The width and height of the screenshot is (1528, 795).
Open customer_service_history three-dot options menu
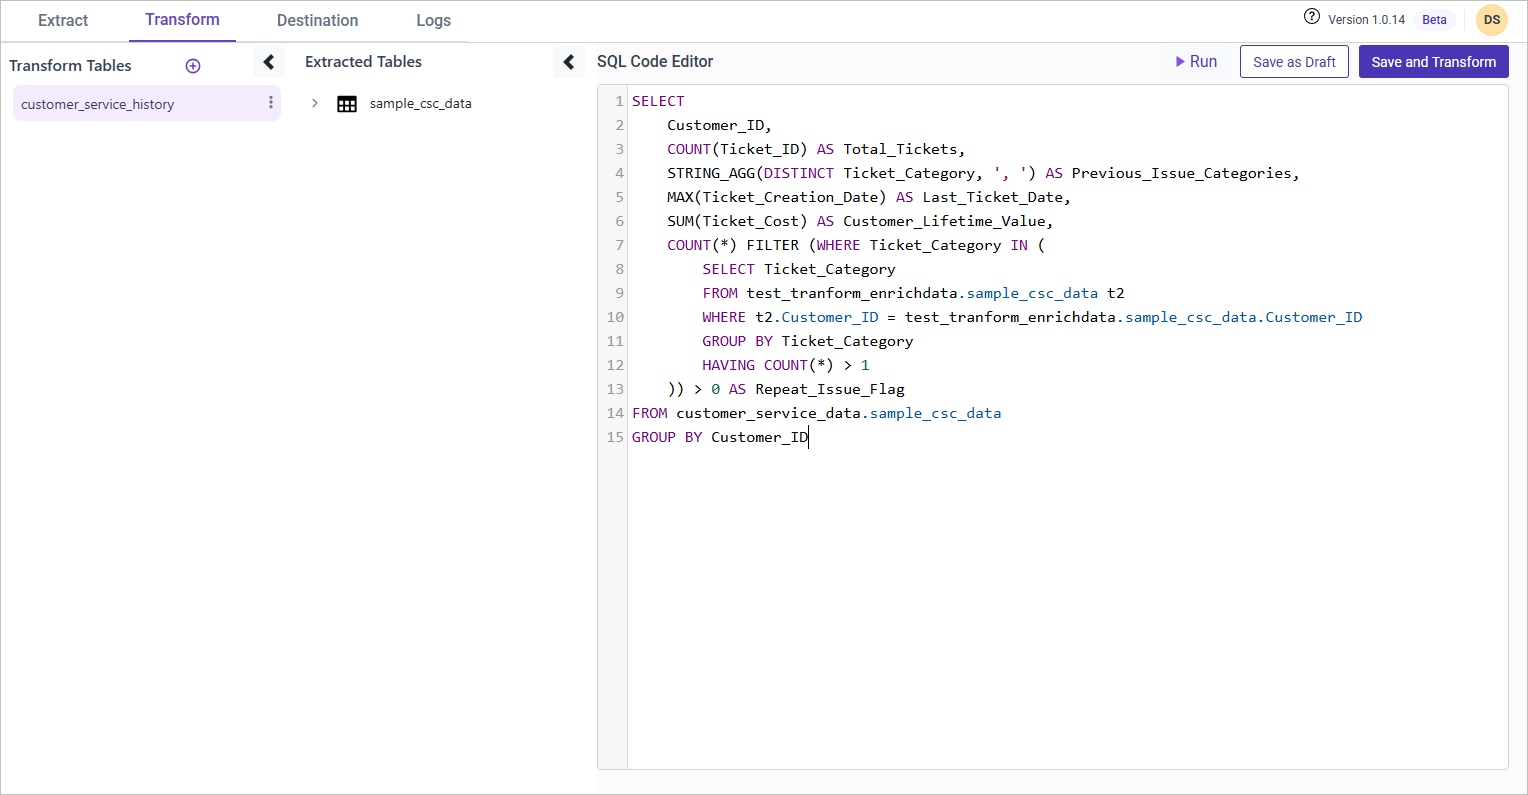pyautogui.click(x=270, y=103)
